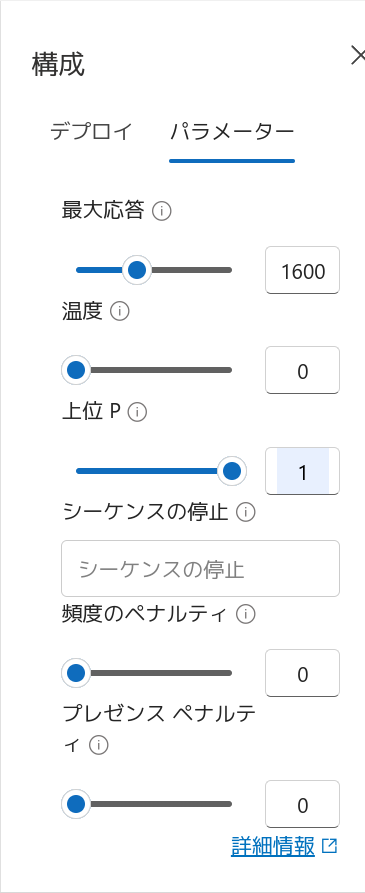
Task: Select the パラメーター tab
Action: [x=232, y=132]
